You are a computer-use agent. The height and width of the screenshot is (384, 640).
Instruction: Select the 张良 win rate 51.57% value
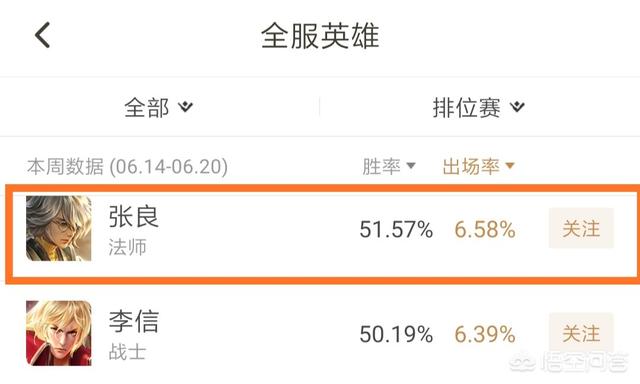[x=396, y=229]
